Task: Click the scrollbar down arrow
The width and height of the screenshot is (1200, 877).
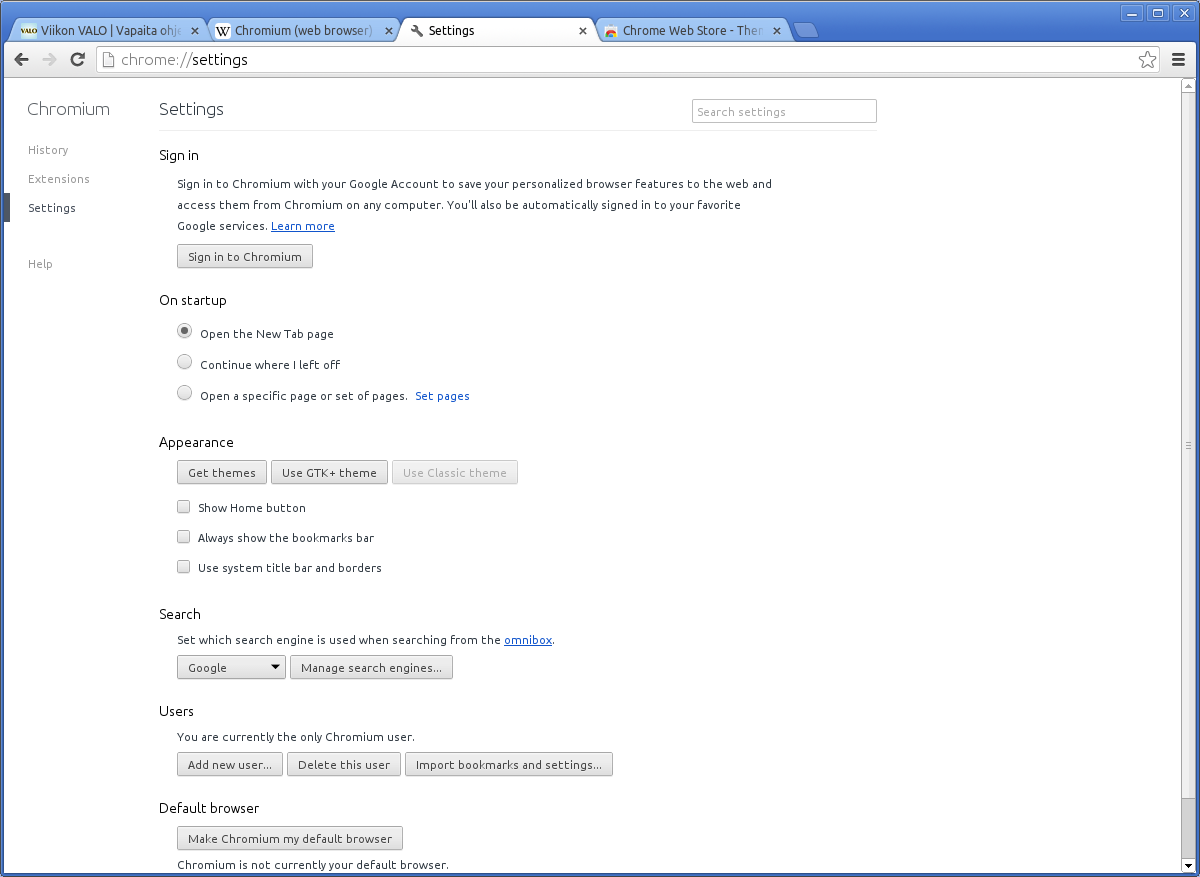Action: pos(1188,865)
